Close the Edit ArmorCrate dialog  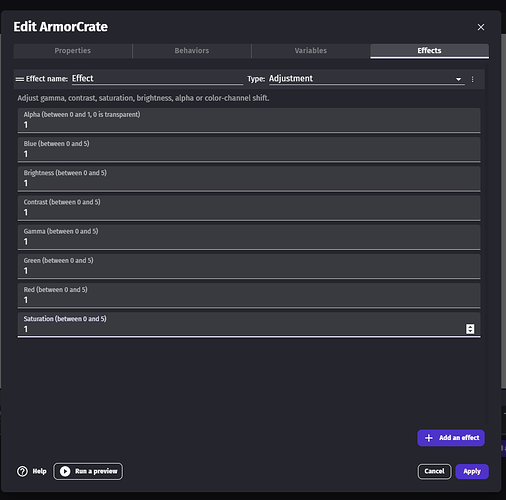pos(481,27)
